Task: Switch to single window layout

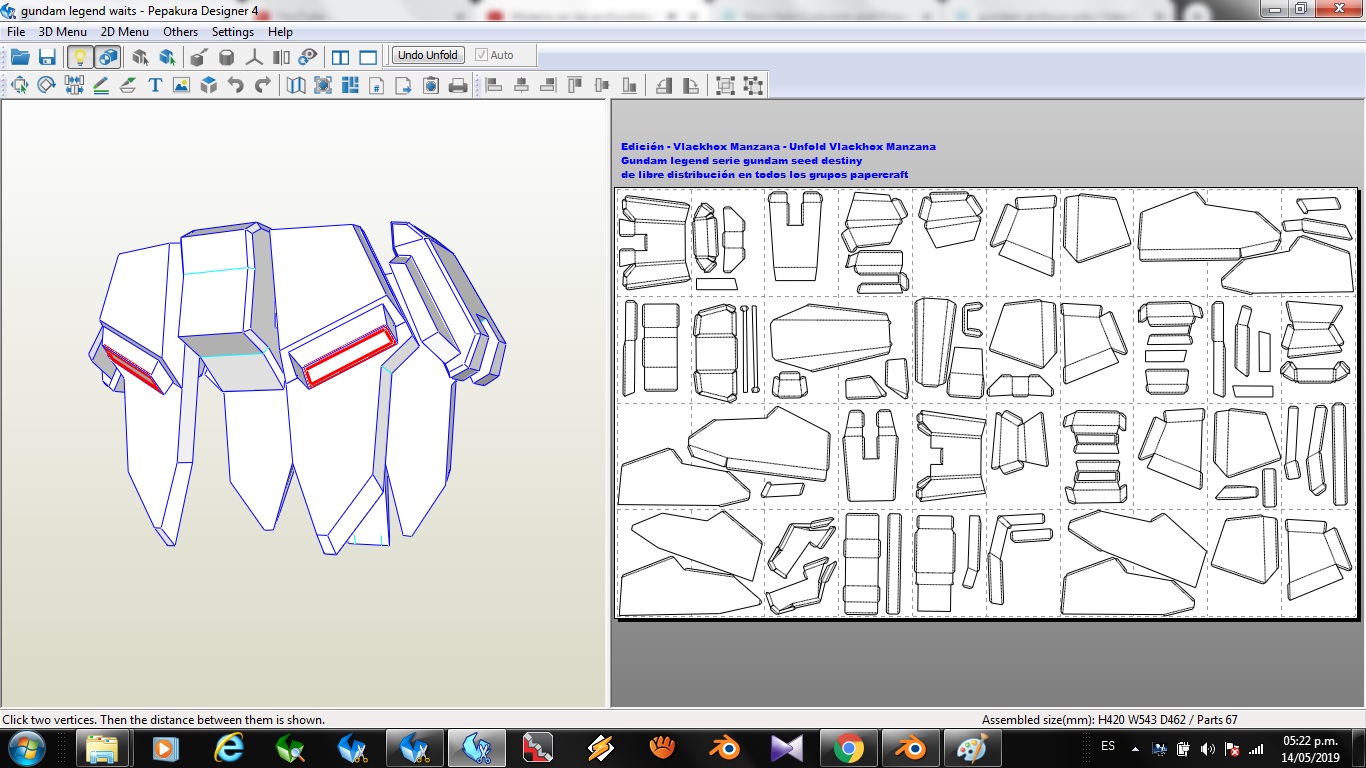Action: pos(368,56)
